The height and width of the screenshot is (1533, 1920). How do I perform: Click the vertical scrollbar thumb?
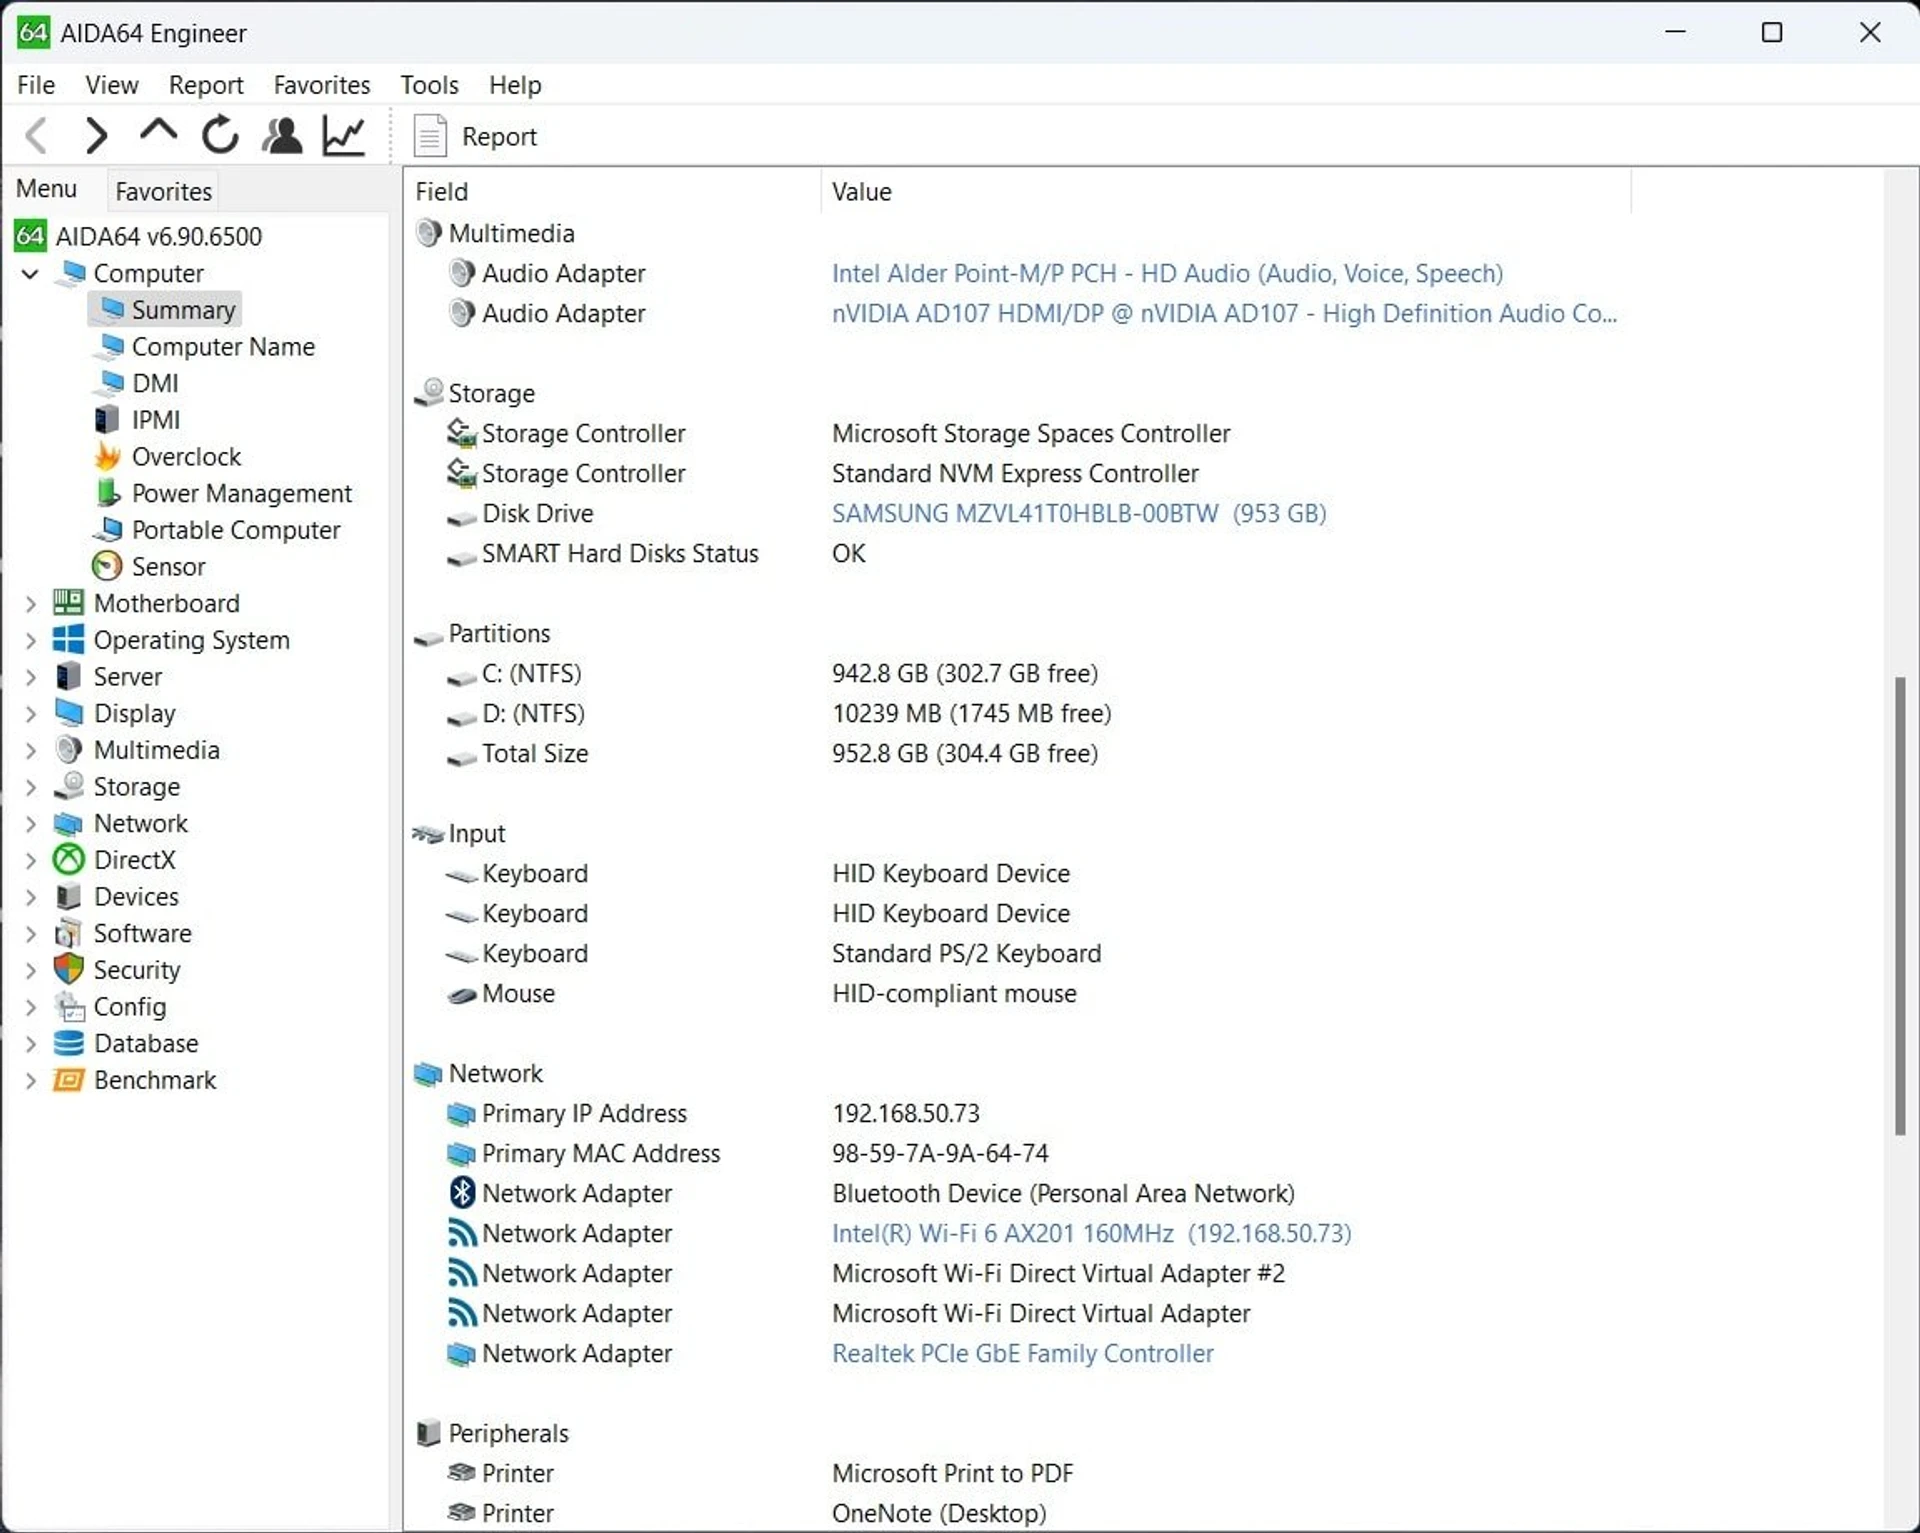[x=1900, y=906]
